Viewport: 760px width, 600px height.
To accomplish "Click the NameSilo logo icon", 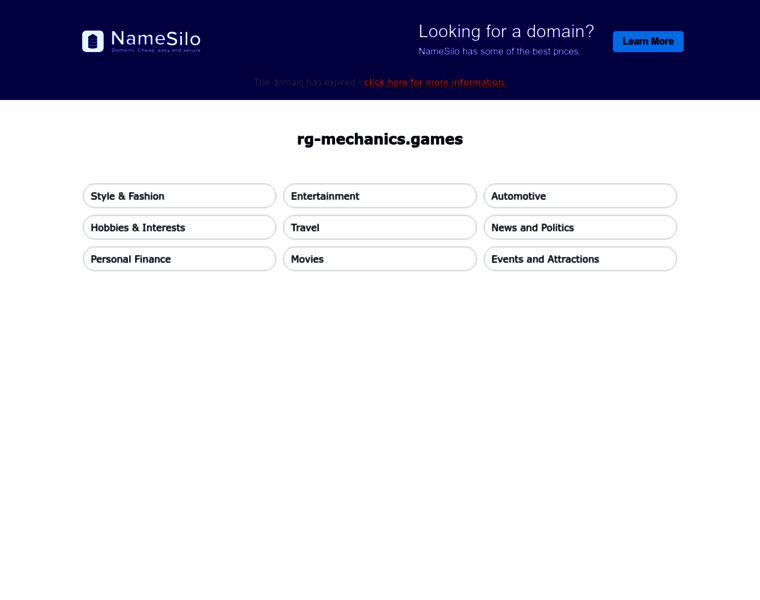I will (93, 41).
